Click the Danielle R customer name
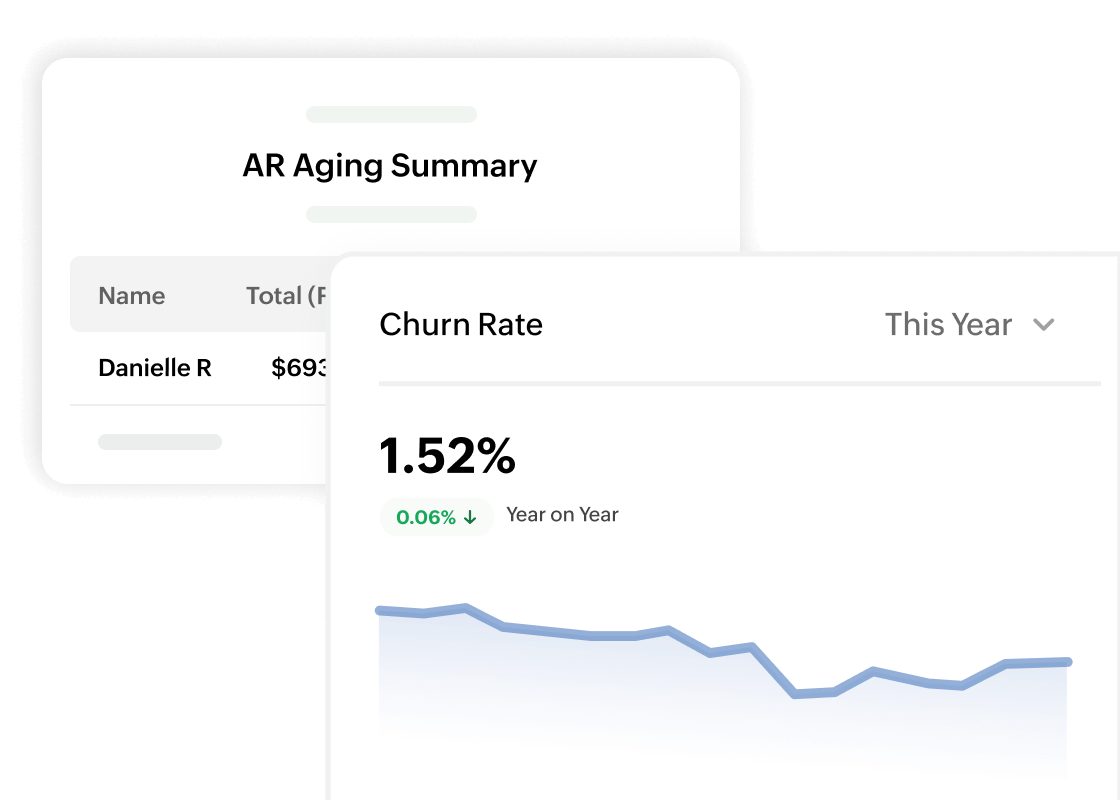The image size is (1120, 800). click(x=155, y=368)
